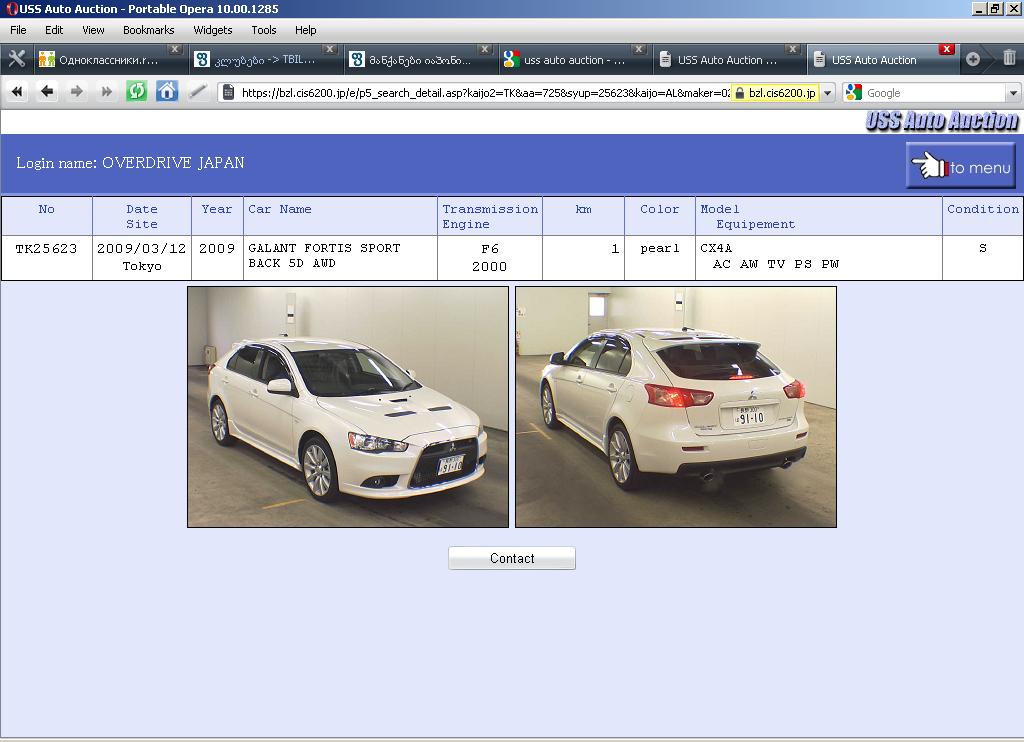
Task: Click the 'to menu' button
Action: pos(961,166)
